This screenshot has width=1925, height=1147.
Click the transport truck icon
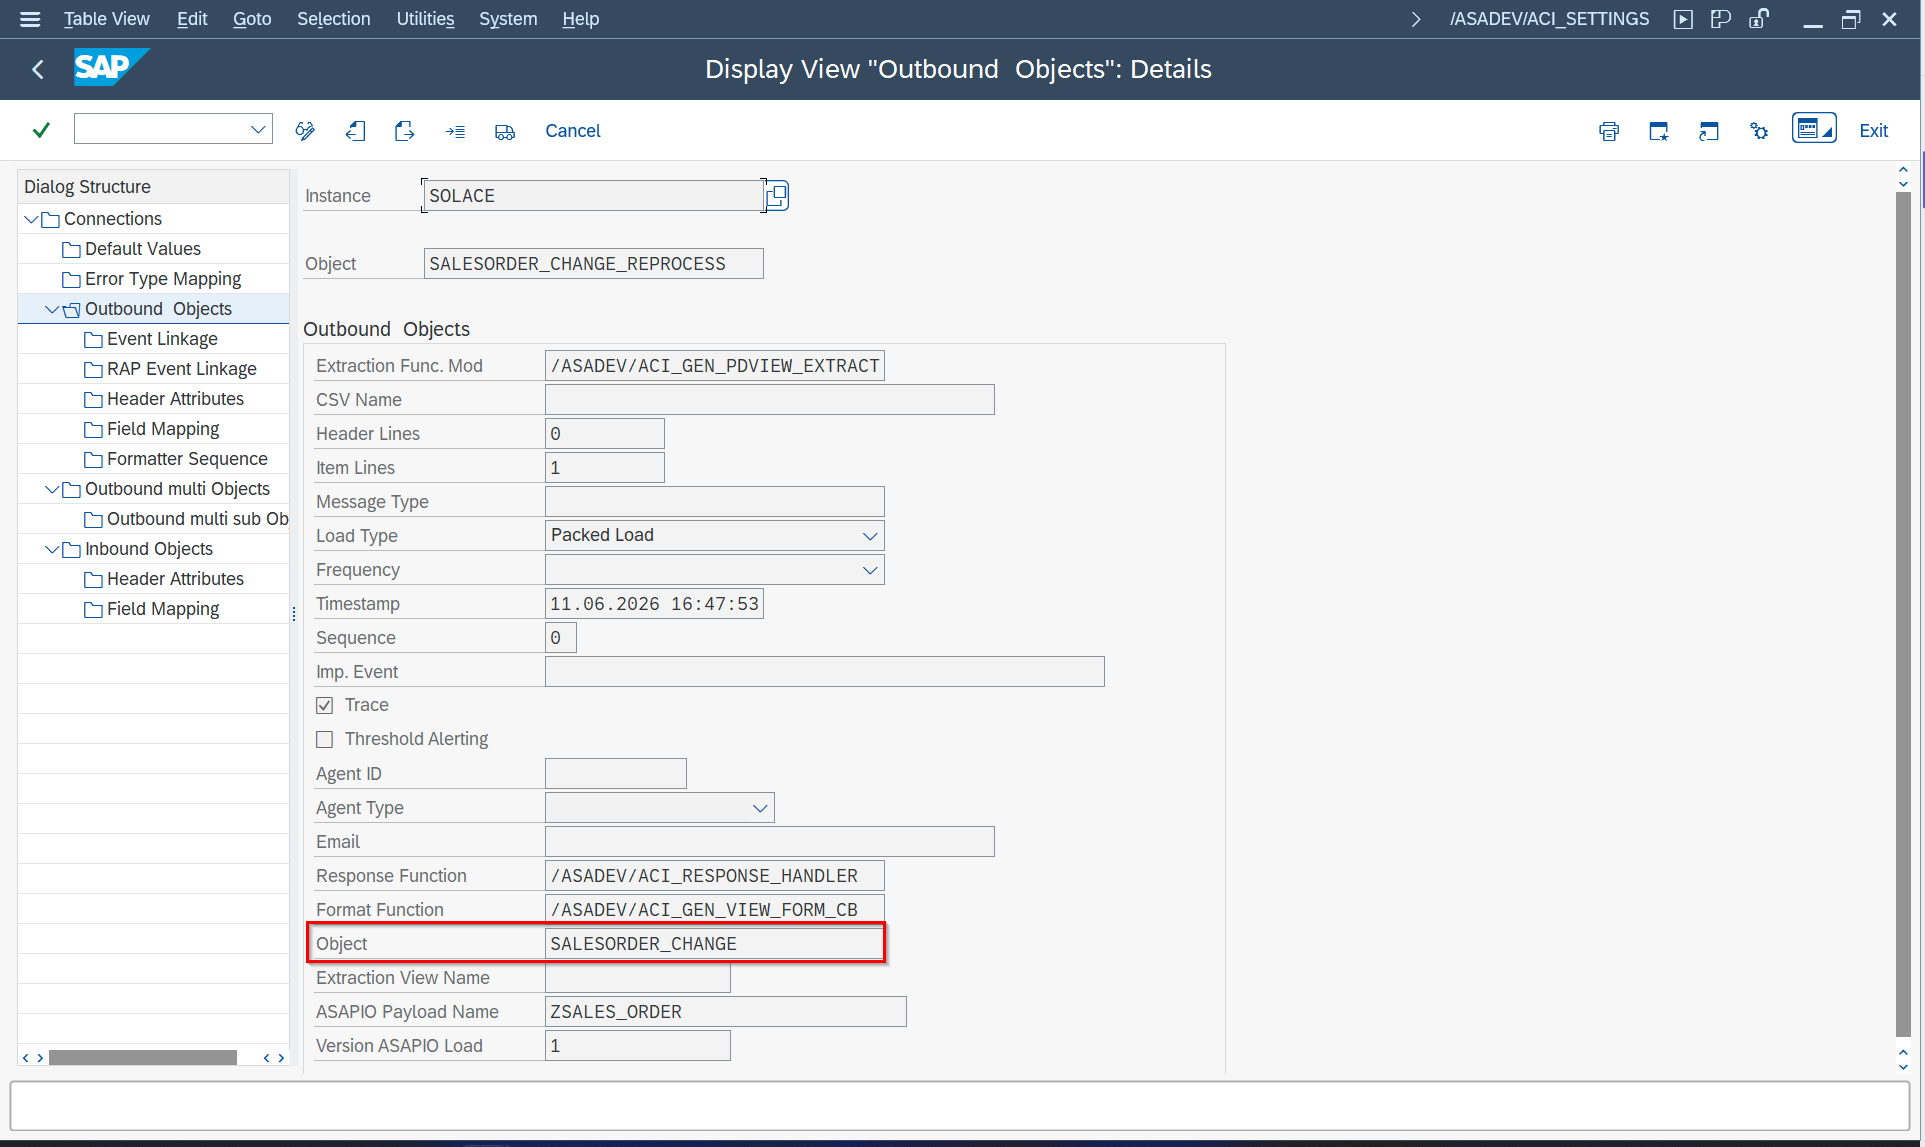(x=505, y=132)
